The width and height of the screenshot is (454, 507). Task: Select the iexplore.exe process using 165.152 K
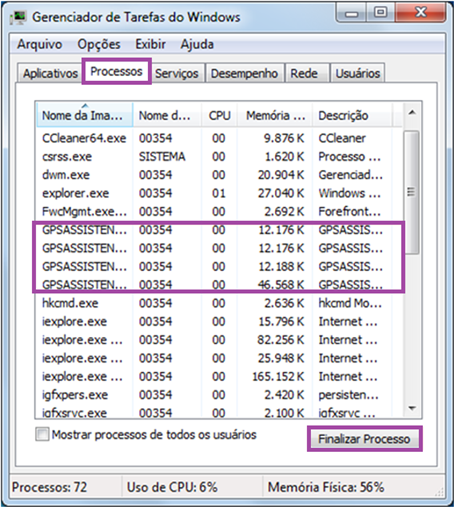pos(219,376)
